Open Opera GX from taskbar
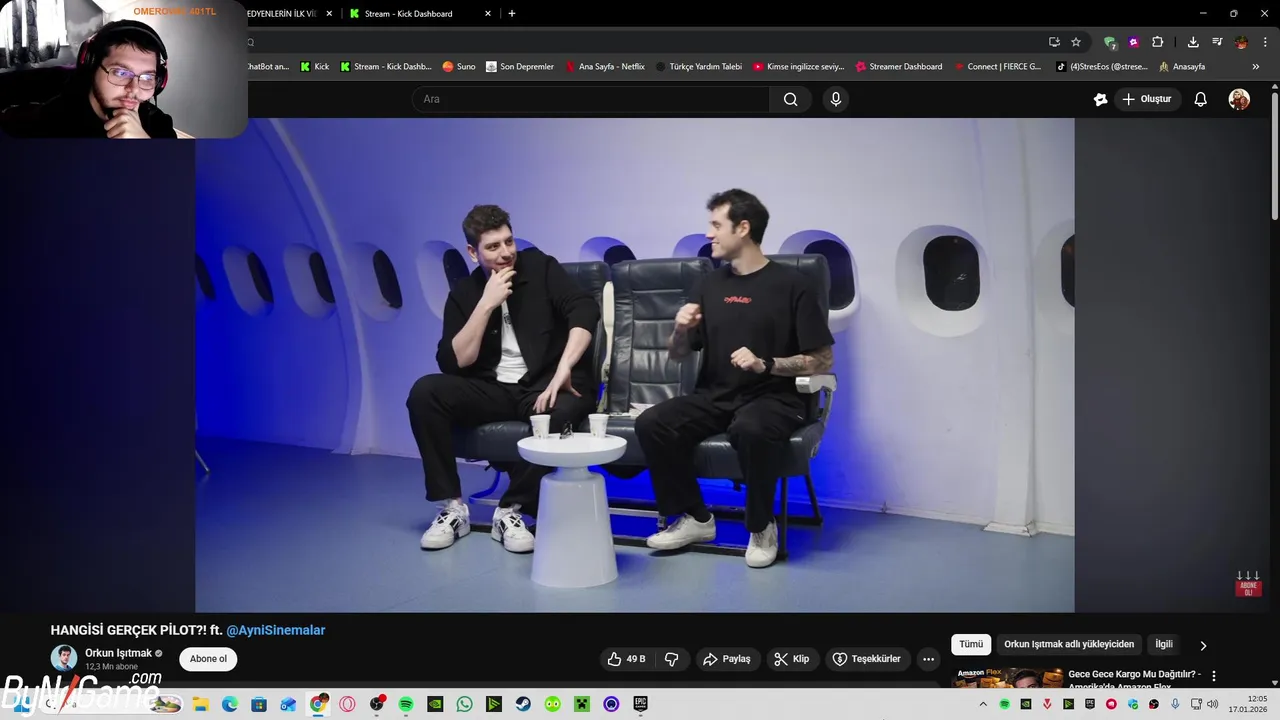 coord(347,704)
